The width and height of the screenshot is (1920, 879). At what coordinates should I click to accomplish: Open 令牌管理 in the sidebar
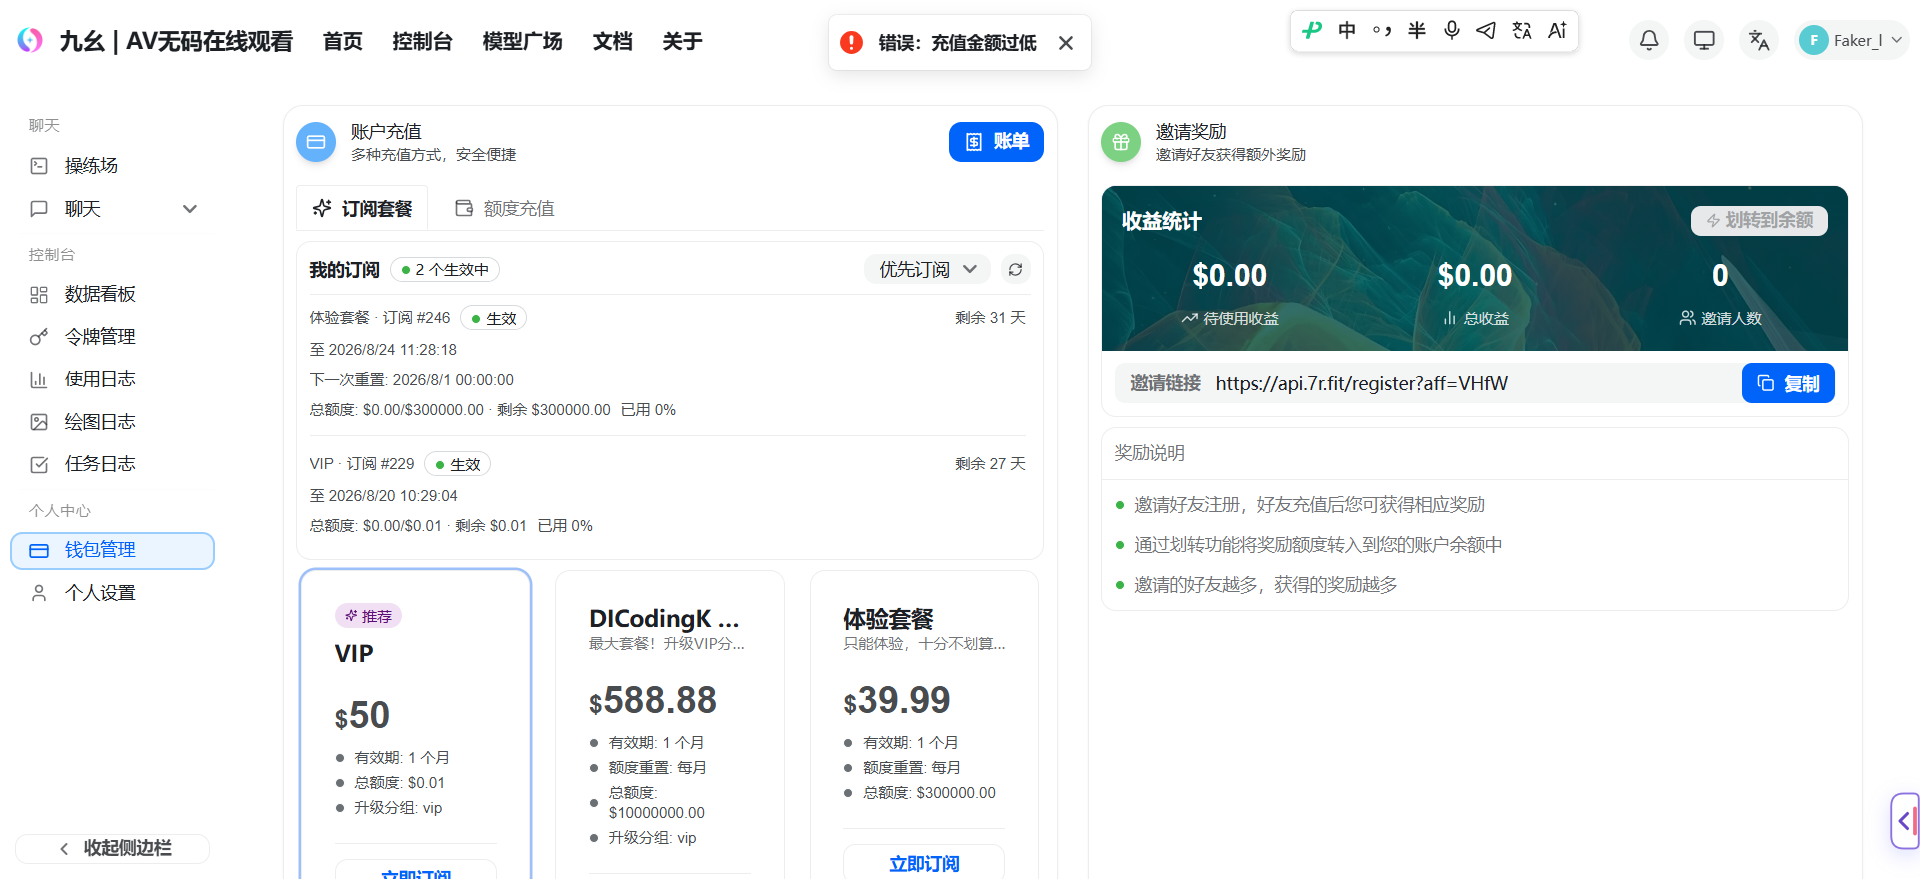pos(112,337)
